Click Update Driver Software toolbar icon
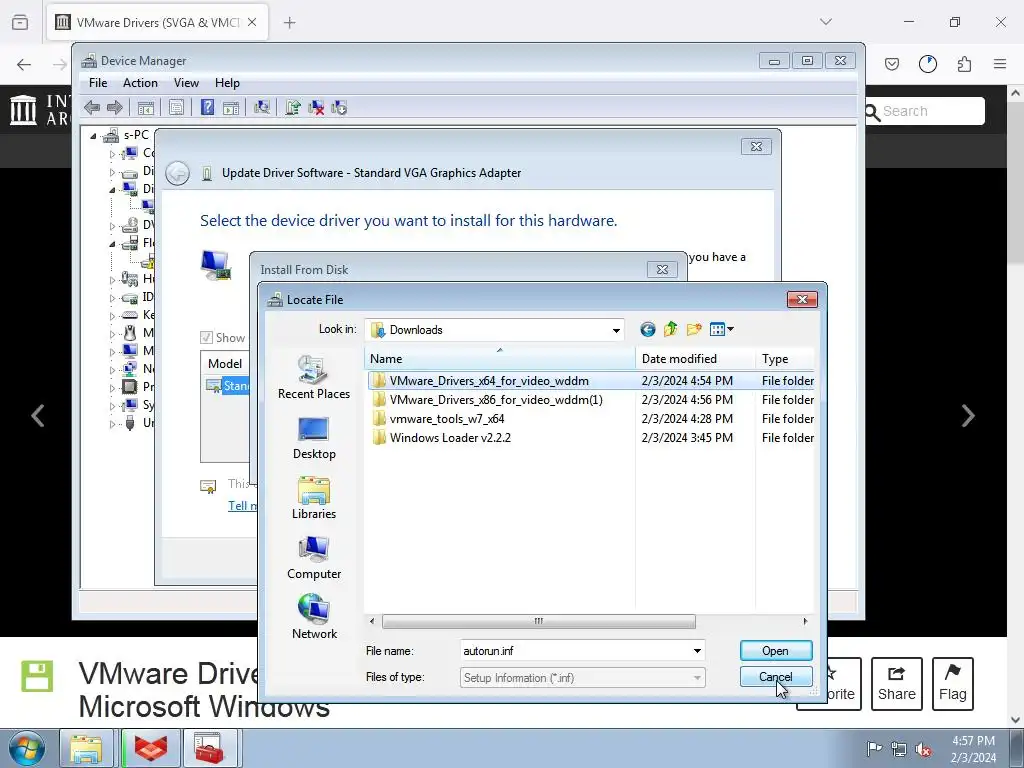Image resolution: width=1024 pixels, height=768 pixels. (293, 108)
